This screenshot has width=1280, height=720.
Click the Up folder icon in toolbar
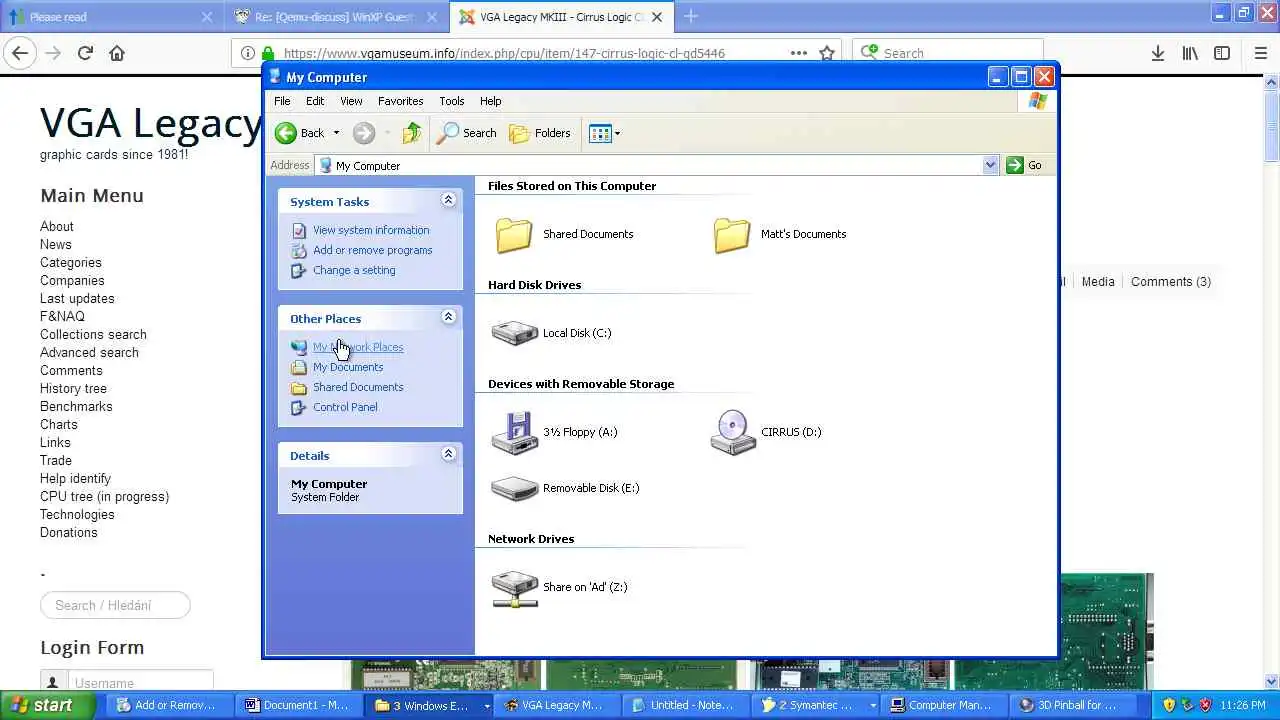pyautogui.click(x=412, y=133)
